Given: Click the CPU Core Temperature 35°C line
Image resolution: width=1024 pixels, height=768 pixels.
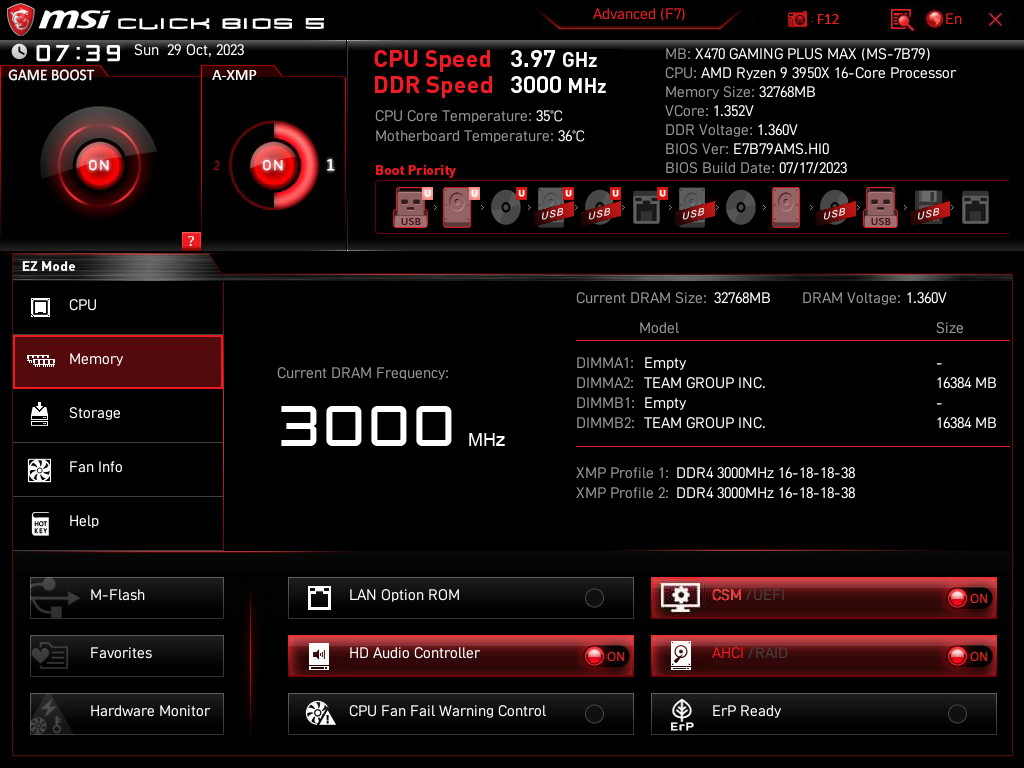Looking at the screenshot, I should (468, 116).
